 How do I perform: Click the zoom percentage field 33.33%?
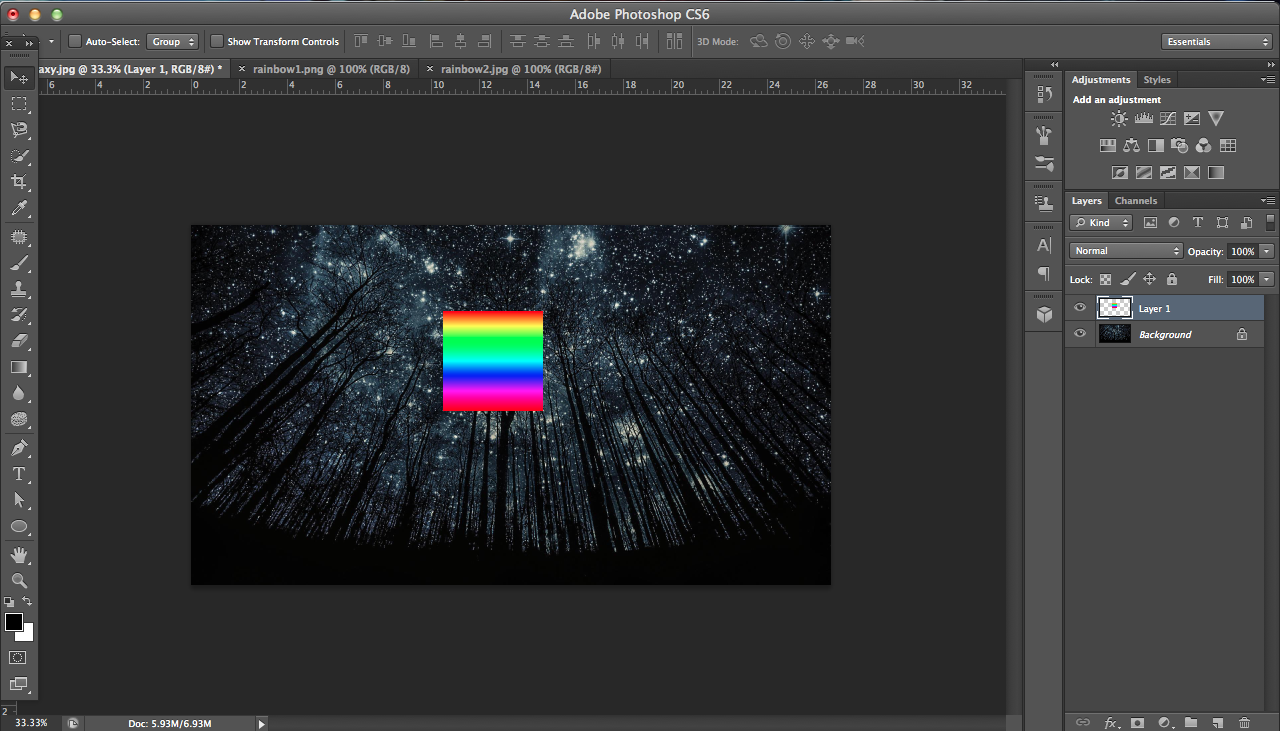tap(31, 723)
